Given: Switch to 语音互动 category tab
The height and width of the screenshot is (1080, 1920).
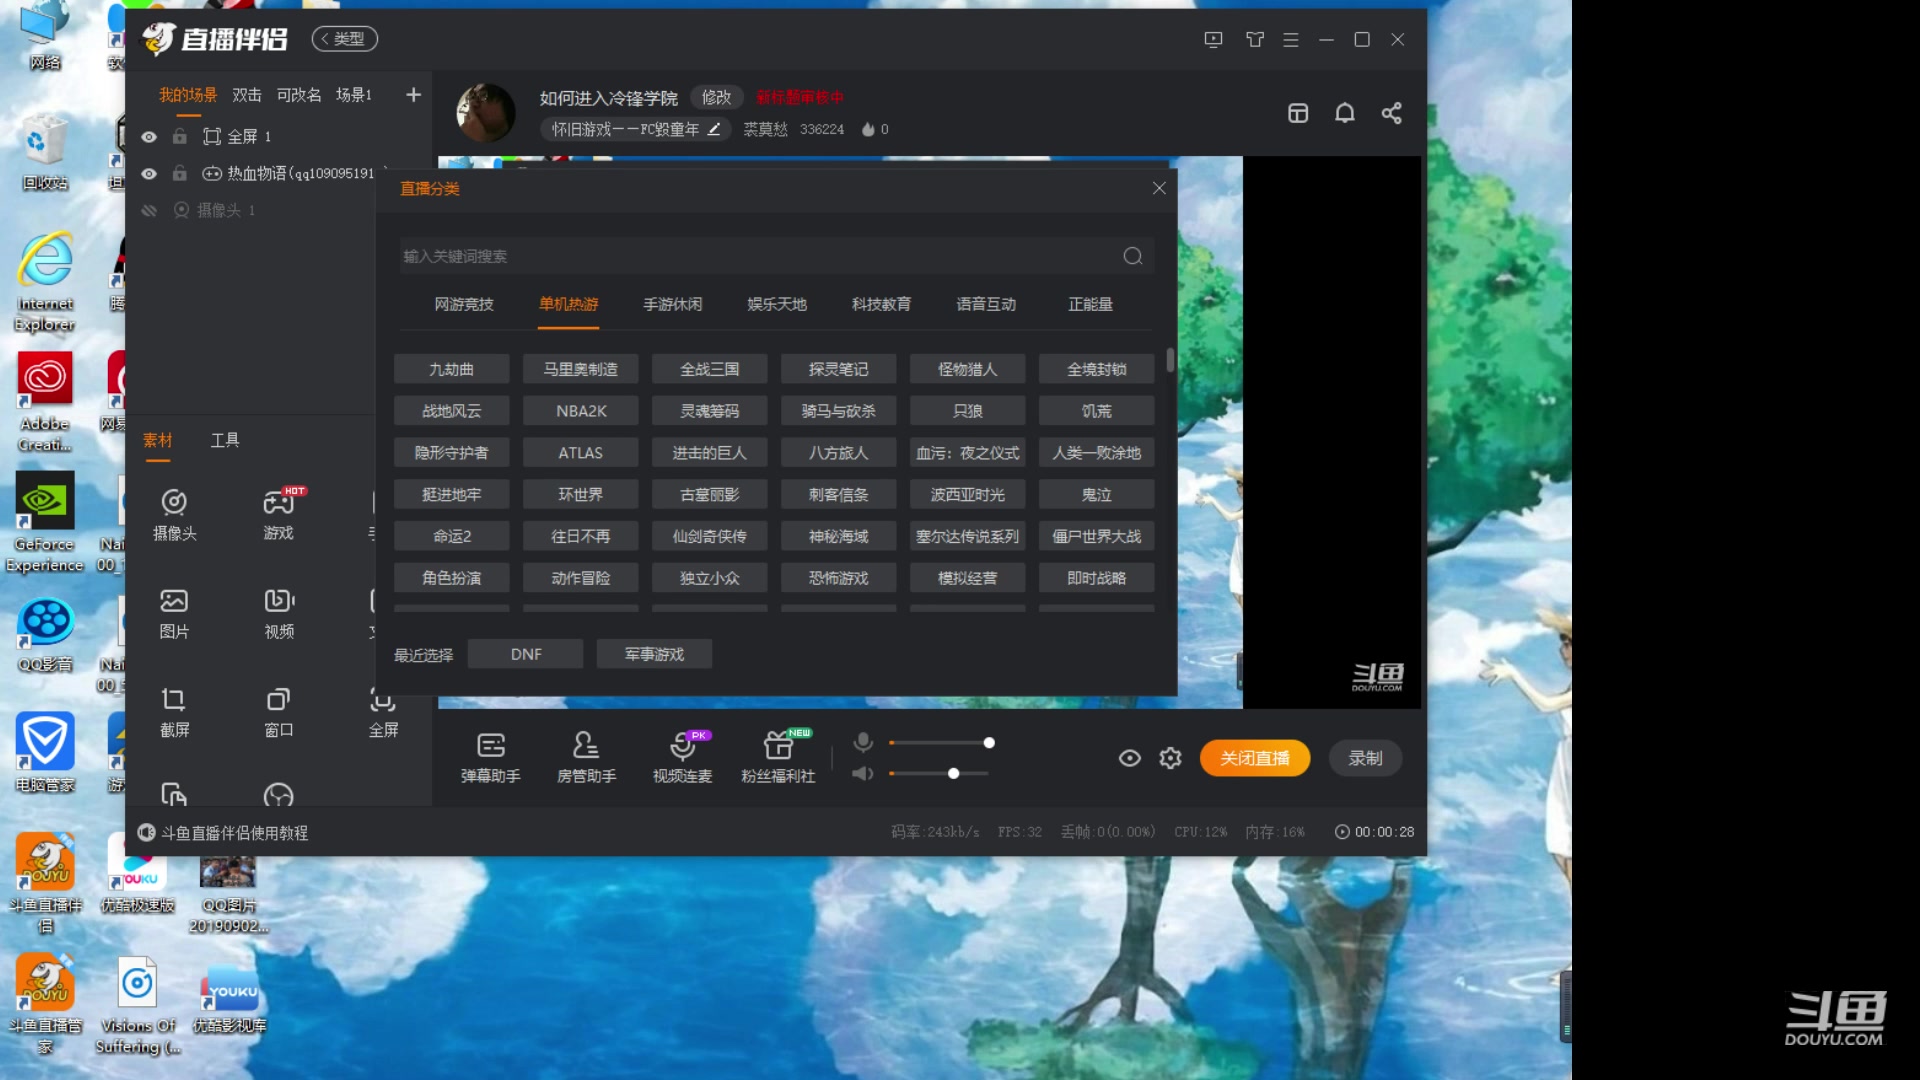Looking at the screenshot, I should [x=986, y=304].
